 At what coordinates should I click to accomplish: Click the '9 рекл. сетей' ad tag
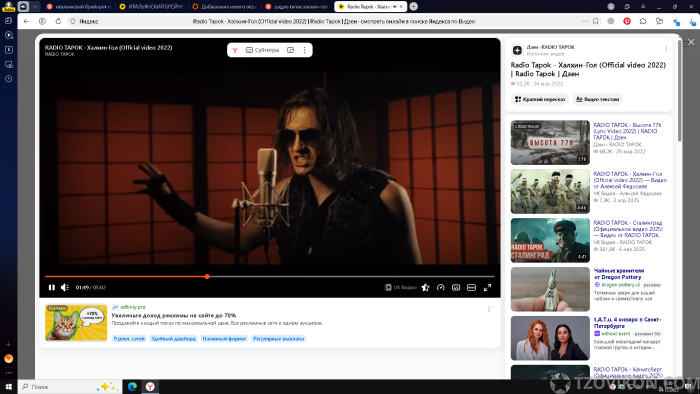(x=129, y=339)
